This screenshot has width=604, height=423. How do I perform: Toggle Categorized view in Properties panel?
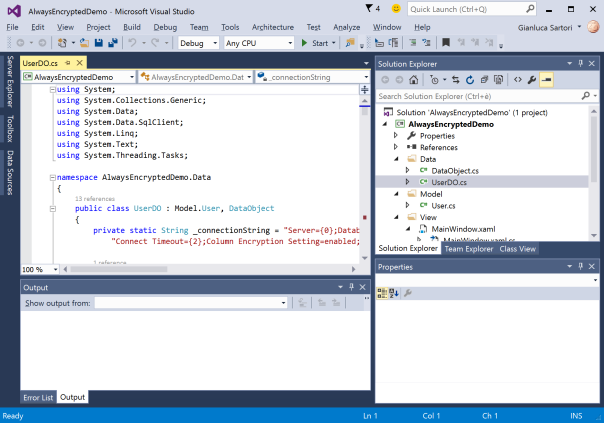(382, 292)
